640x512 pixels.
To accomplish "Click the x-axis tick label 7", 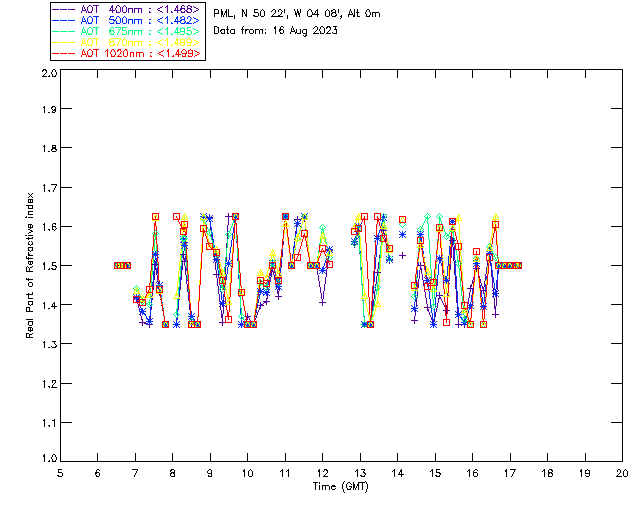I will point(135,473).
